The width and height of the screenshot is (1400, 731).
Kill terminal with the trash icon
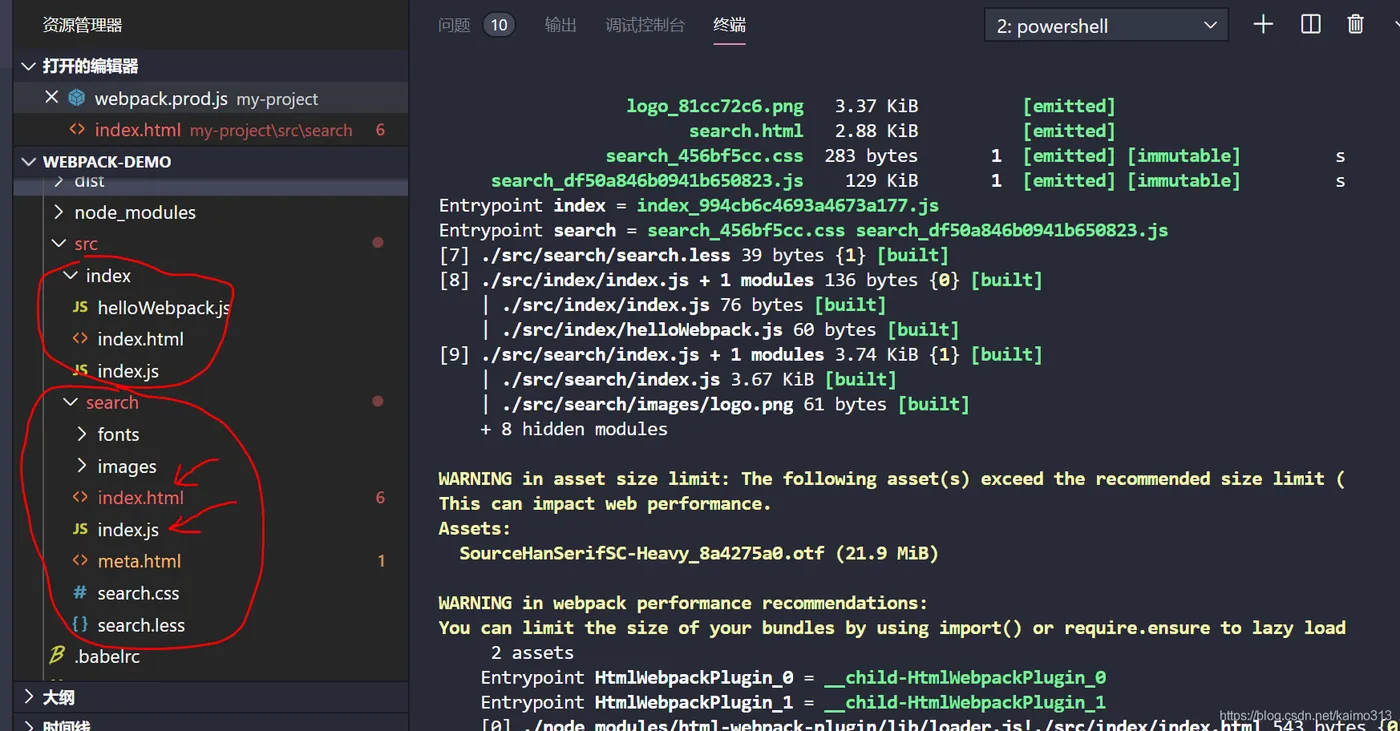click(x=1355, y=25)
